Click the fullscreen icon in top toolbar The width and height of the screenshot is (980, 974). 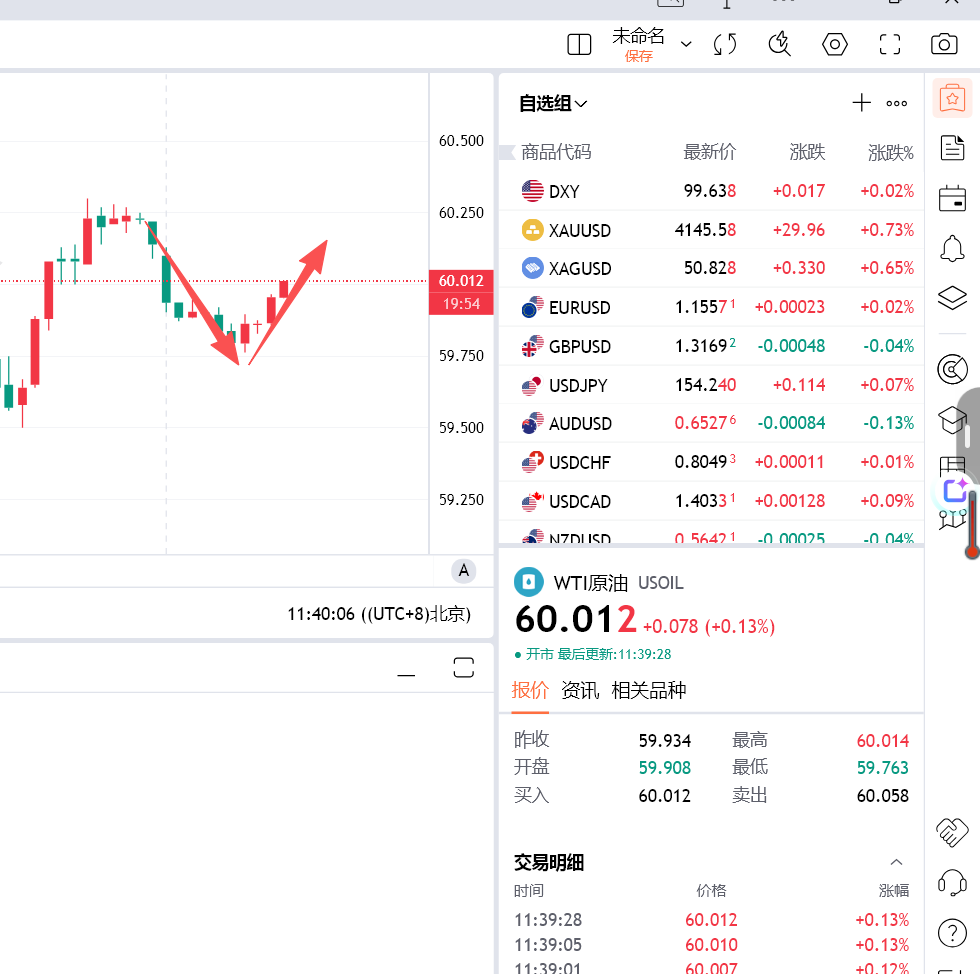click(x=890, y=44)
